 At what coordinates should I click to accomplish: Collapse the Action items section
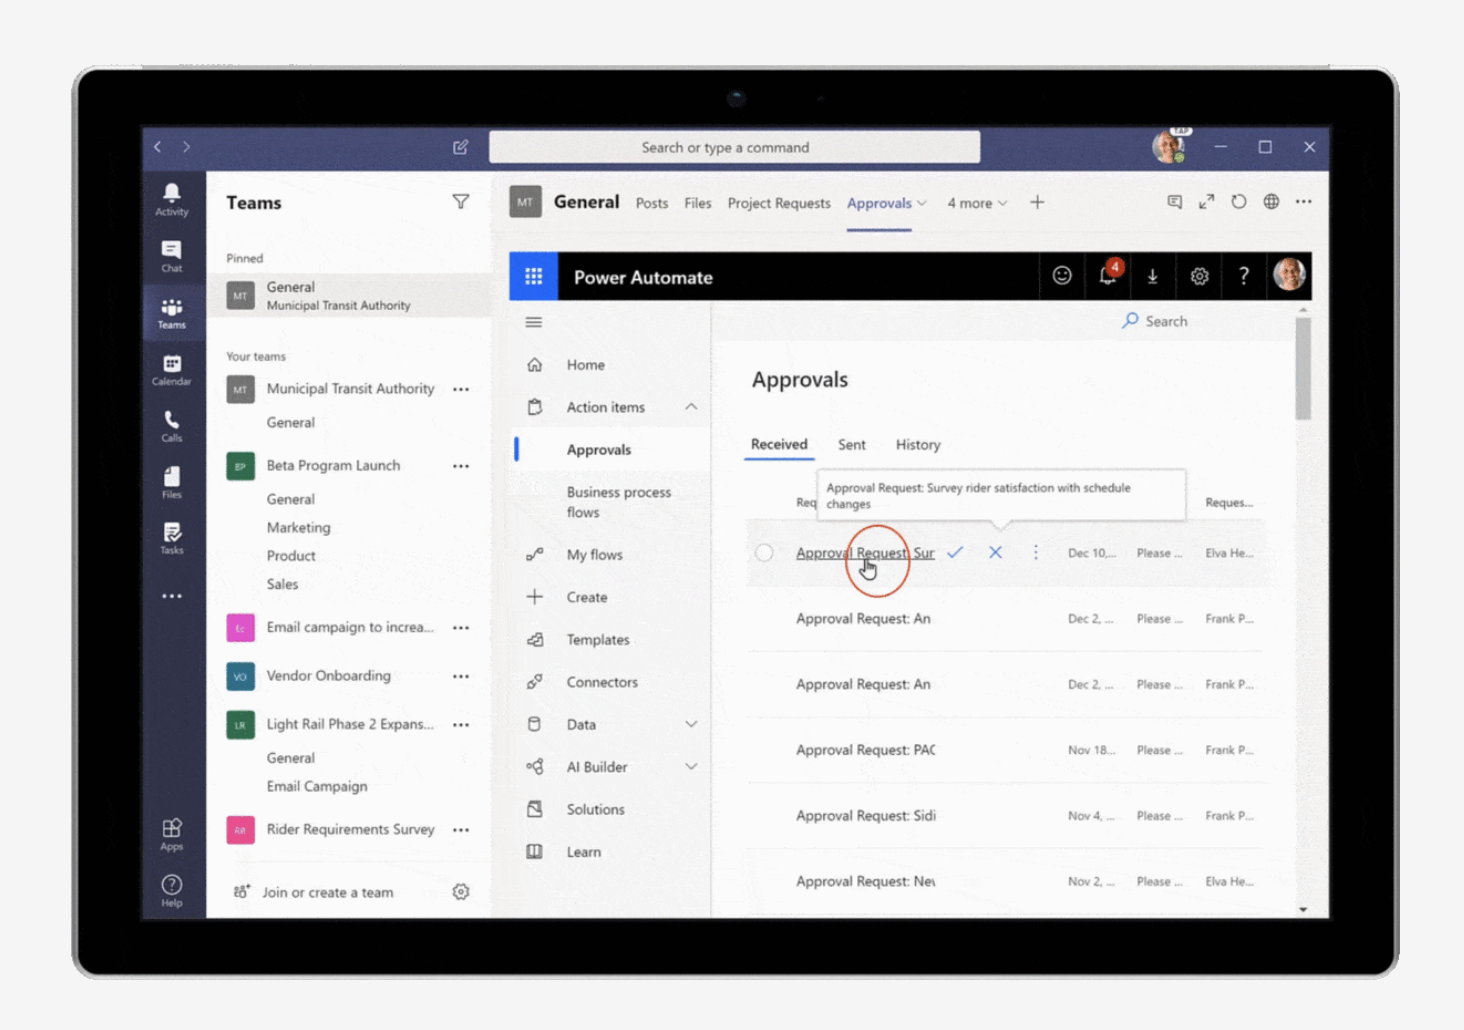coord(691,407)
